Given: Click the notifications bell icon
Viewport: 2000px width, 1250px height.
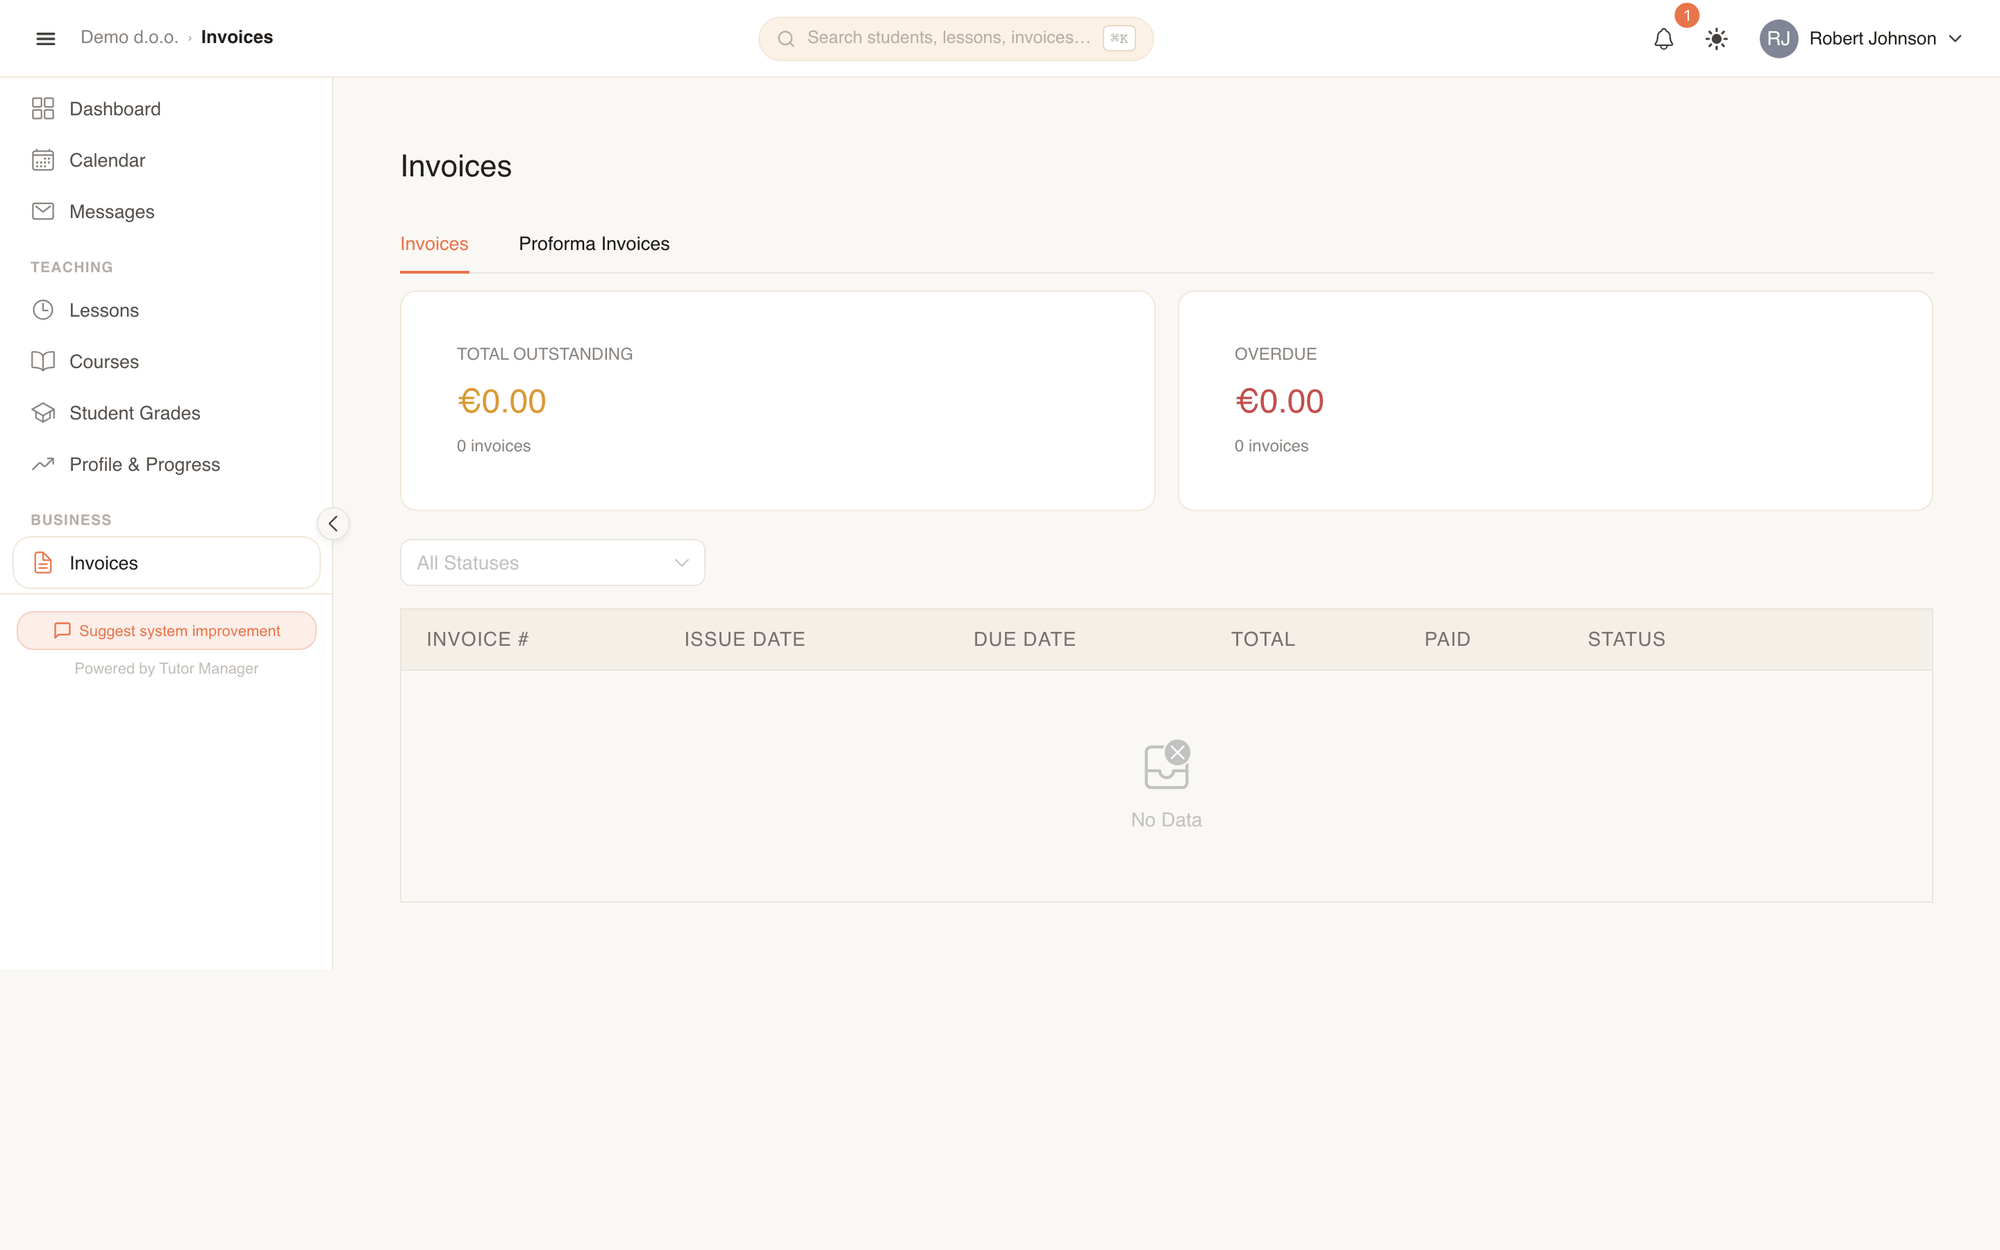Looking at the screenshot, I should click(x=1663, y=39).
